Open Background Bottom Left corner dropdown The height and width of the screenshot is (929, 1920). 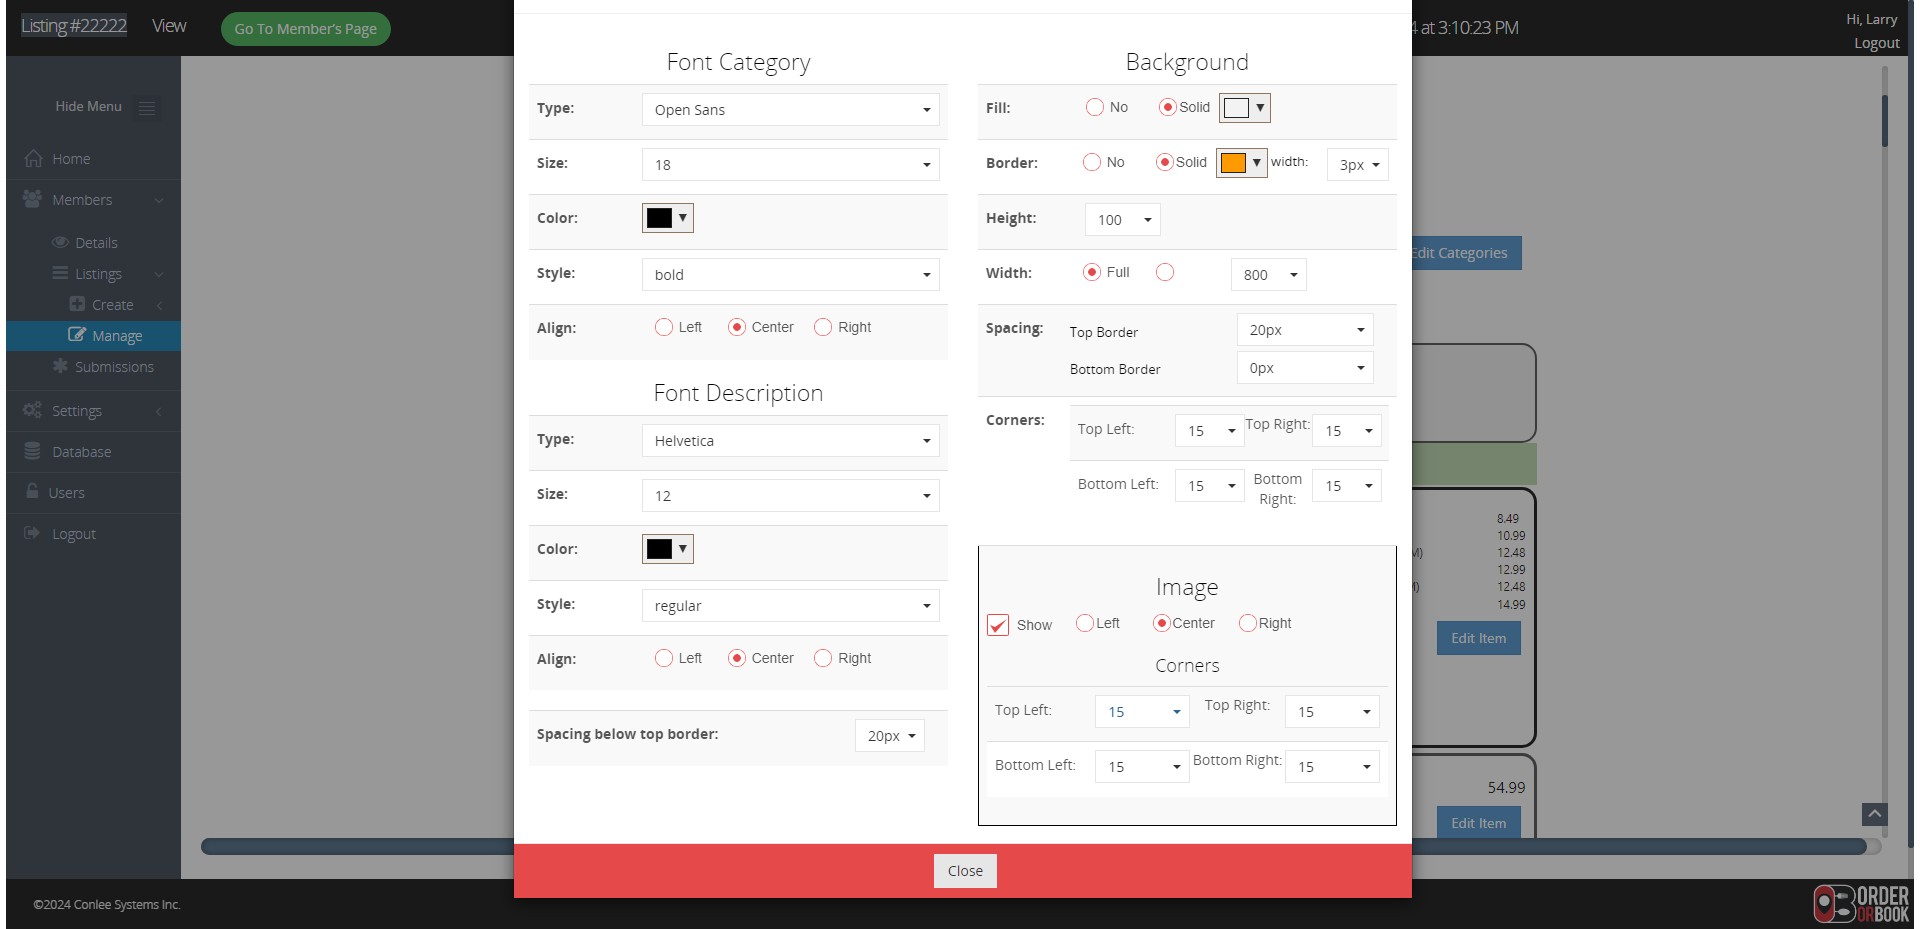point(1210,486)
